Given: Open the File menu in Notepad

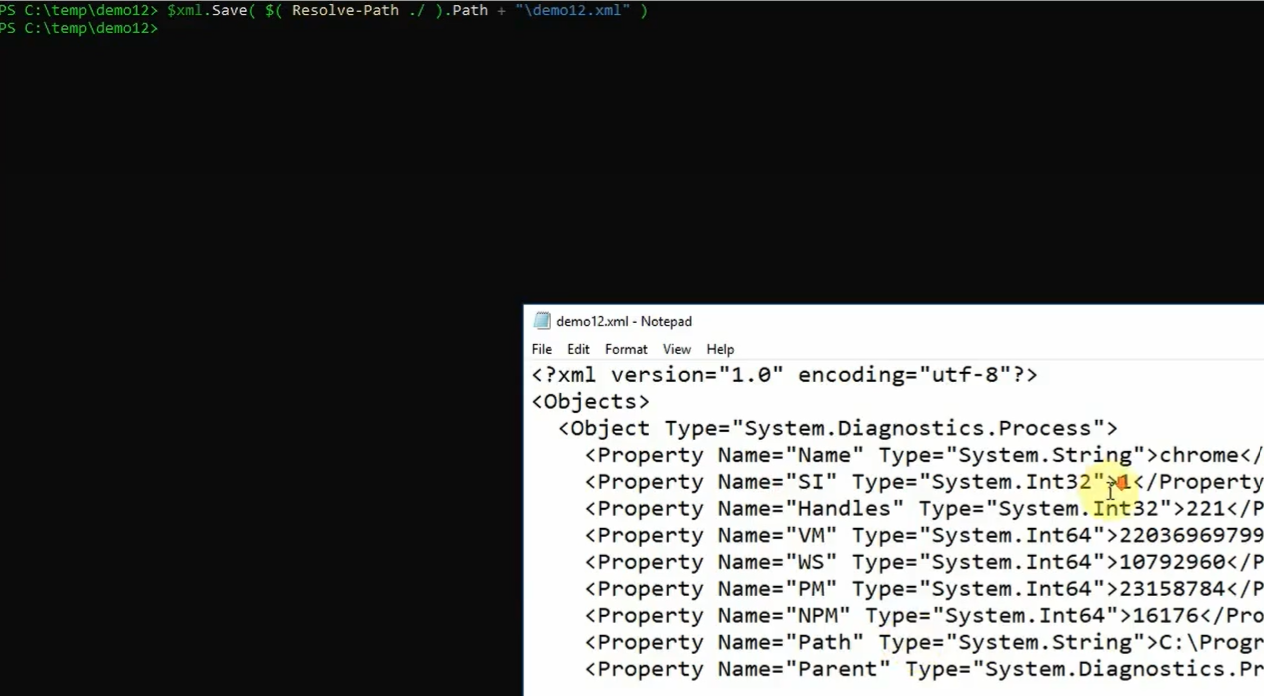Looking at the screenshot, I should (542, 349).
